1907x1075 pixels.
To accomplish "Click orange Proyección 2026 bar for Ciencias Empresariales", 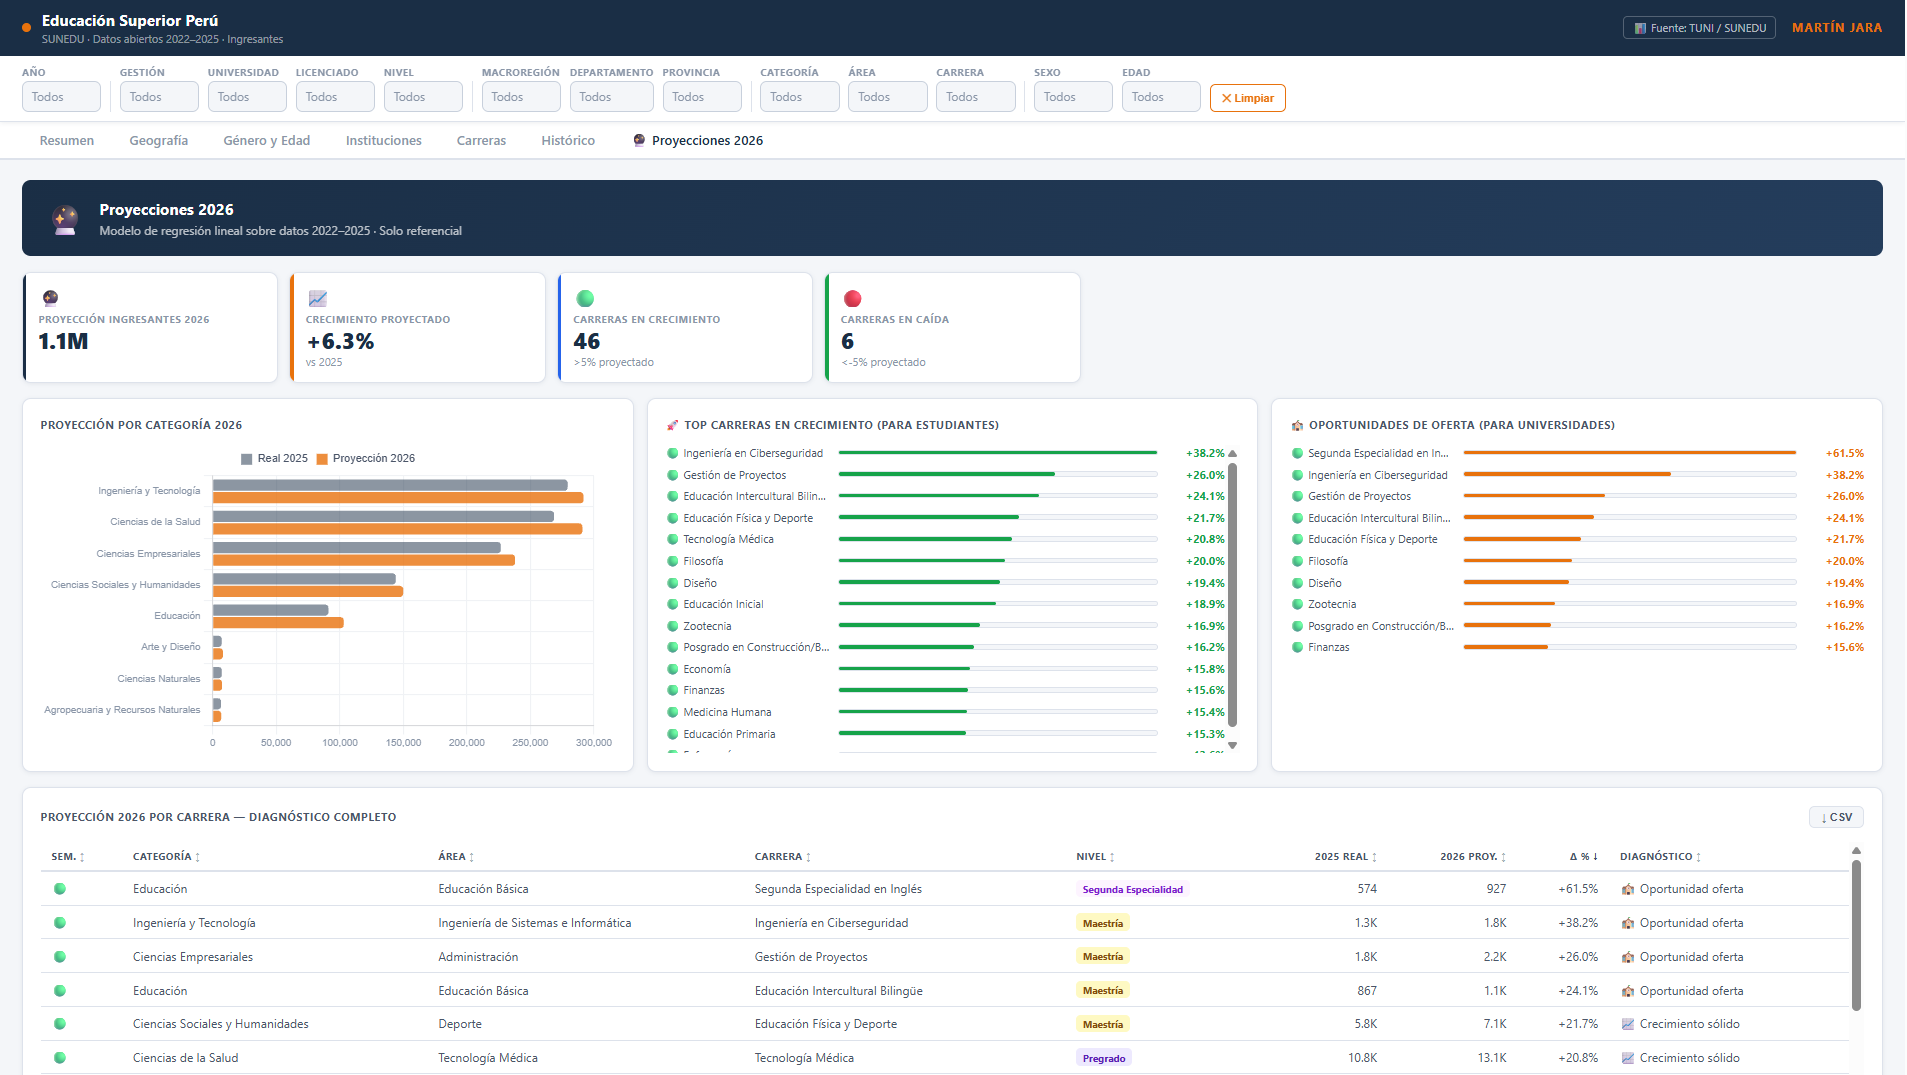I will (364, 560).
